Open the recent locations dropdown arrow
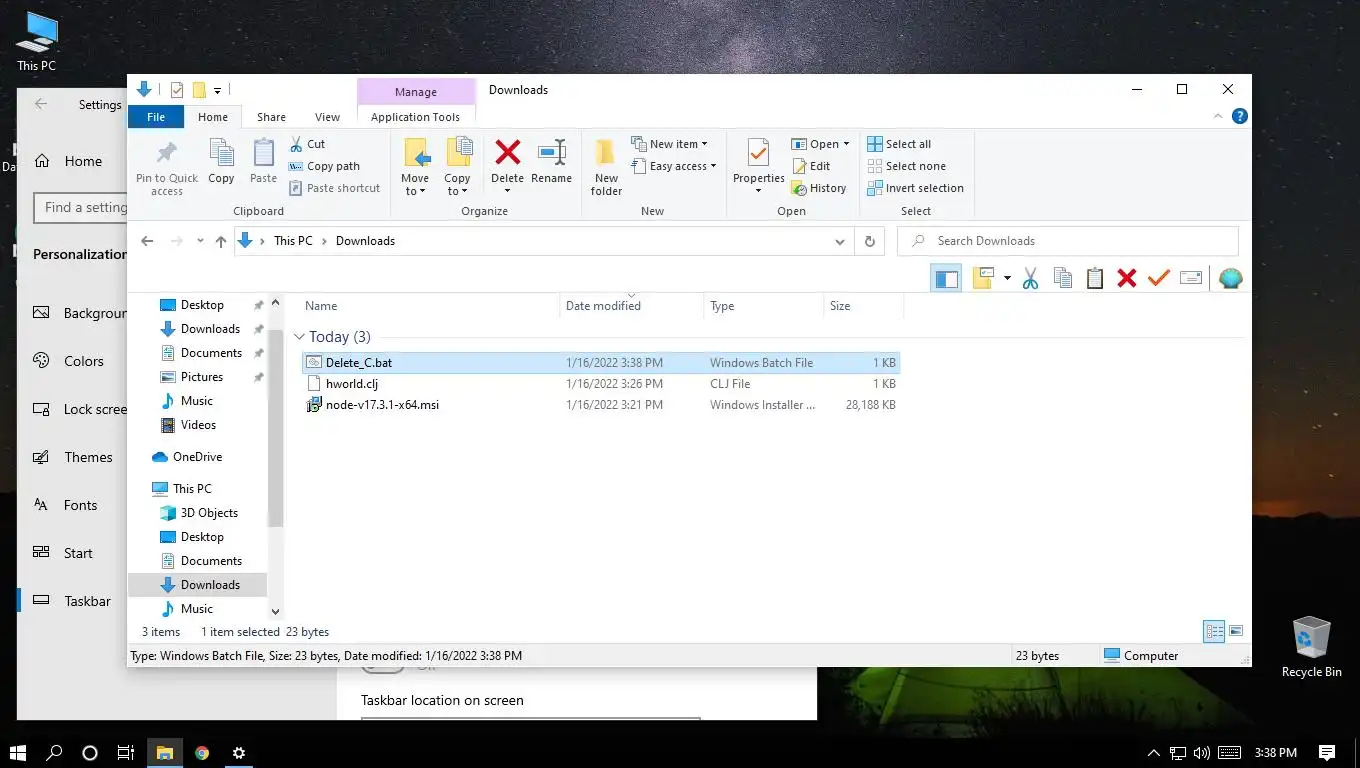 tap(200, 241)
